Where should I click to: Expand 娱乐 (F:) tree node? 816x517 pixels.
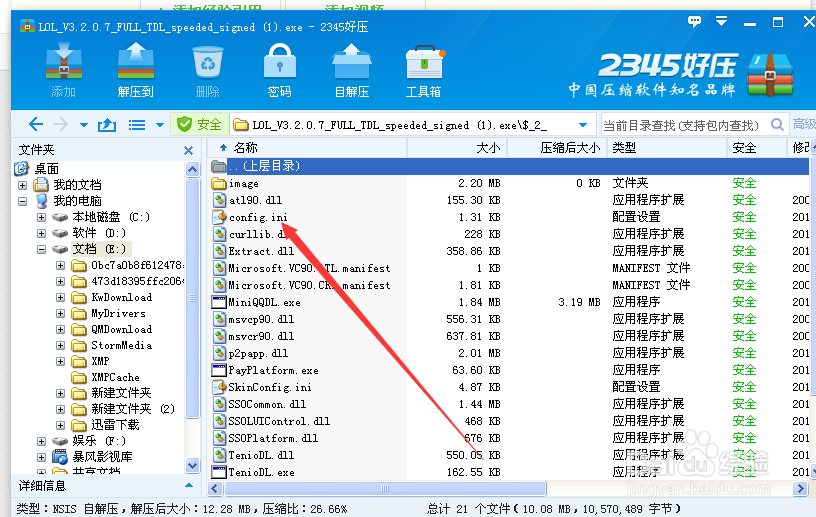[x=41, y=442]
